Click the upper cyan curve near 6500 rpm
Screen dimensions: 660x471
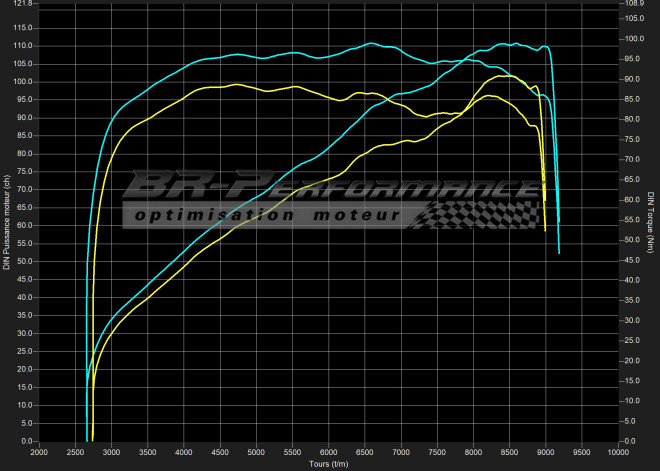370,44
